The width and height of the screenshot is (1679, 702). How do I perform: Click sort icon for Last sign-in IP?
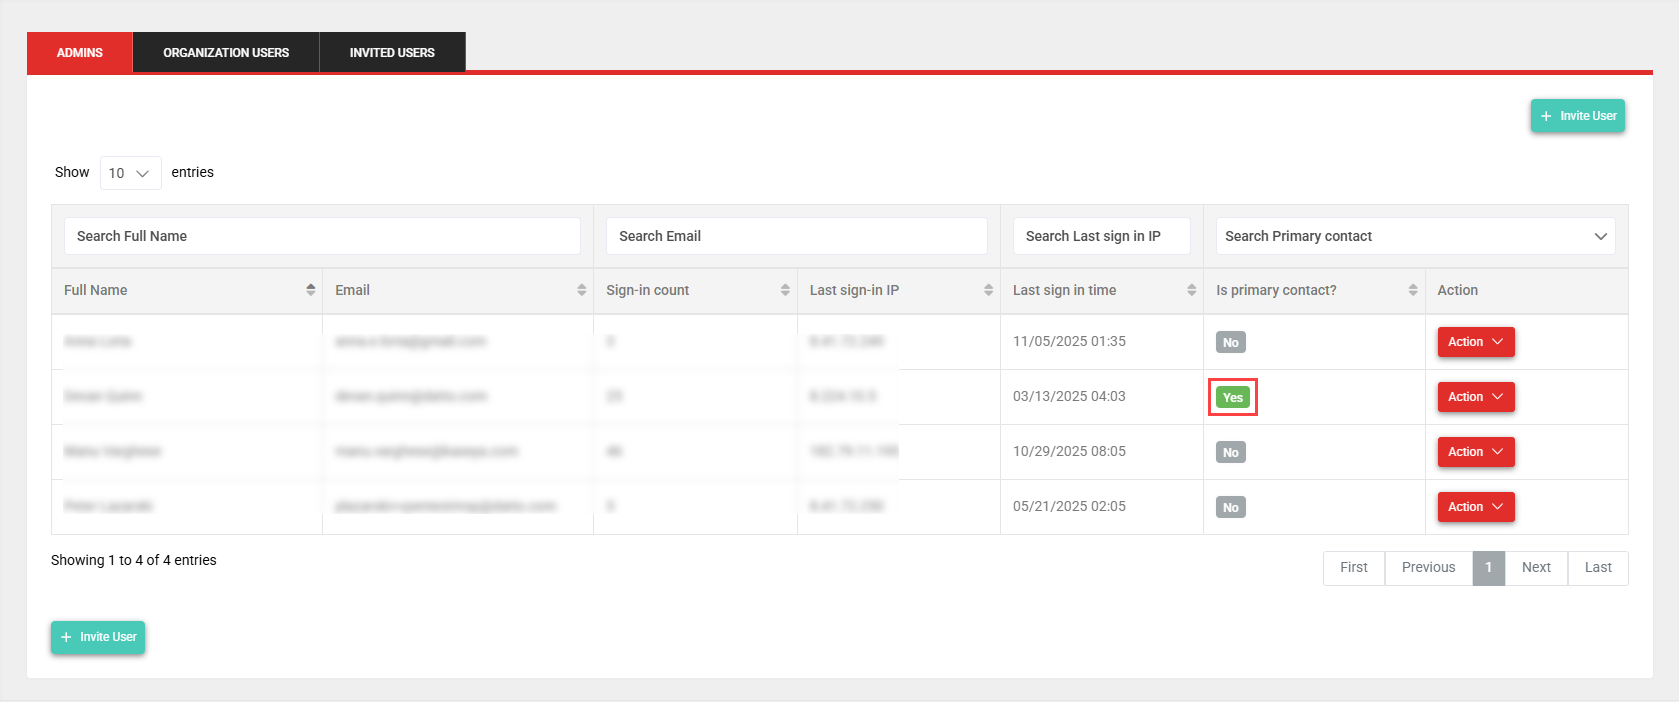988,290
